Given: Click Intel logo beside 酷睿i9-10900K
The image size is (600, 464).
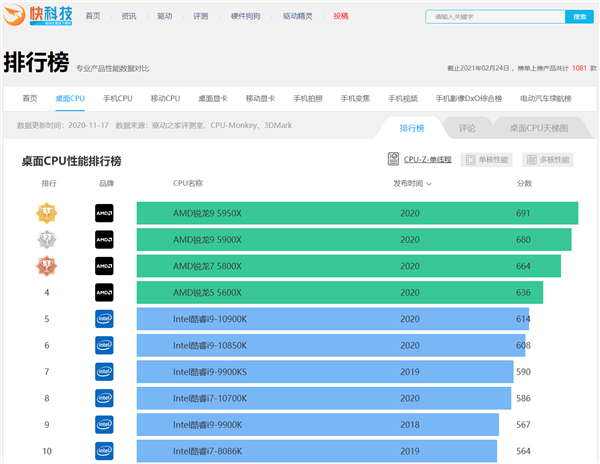Looking at the screenshot, I should [x=104, y=319].
